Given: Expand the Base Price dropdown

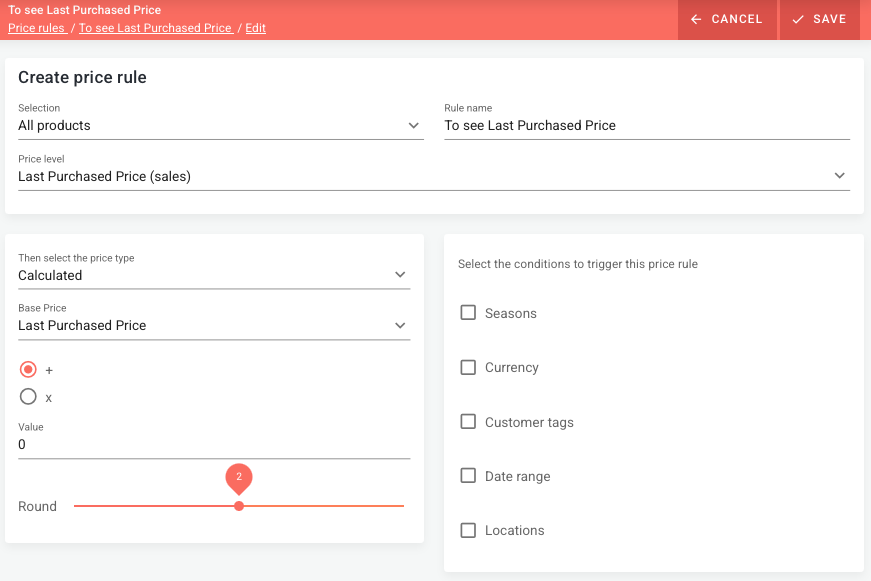Looking at the screenshot, I should point(400,325).
